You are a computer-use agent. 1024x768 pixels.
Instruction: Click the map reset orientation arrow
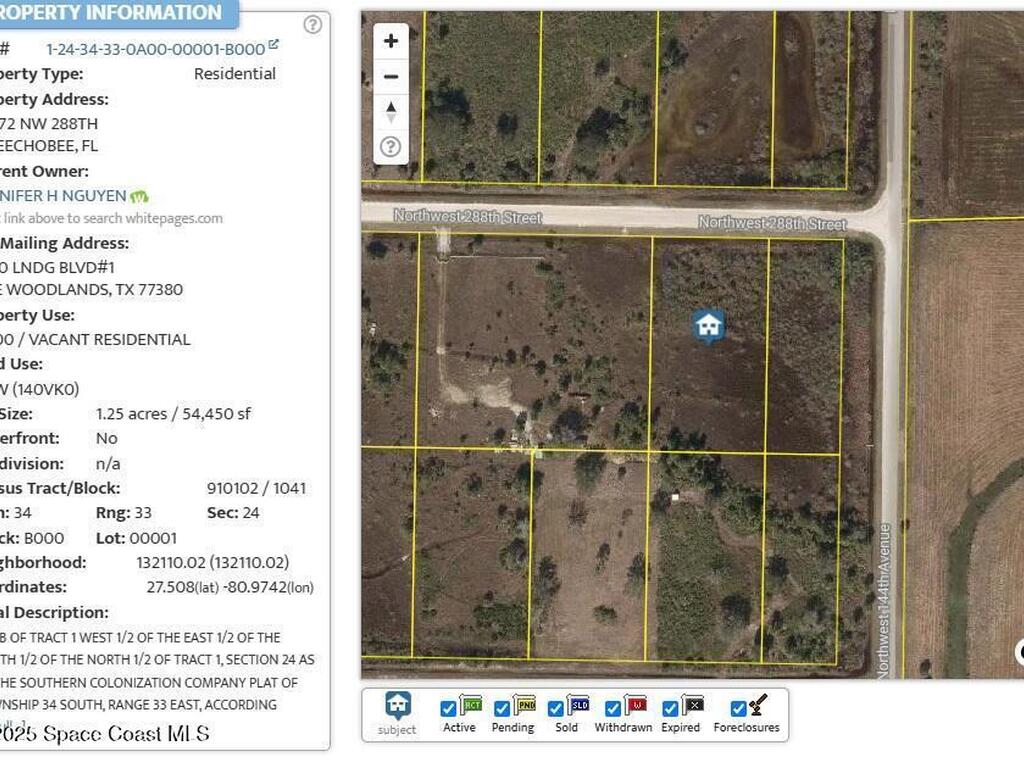pos(391,111)
